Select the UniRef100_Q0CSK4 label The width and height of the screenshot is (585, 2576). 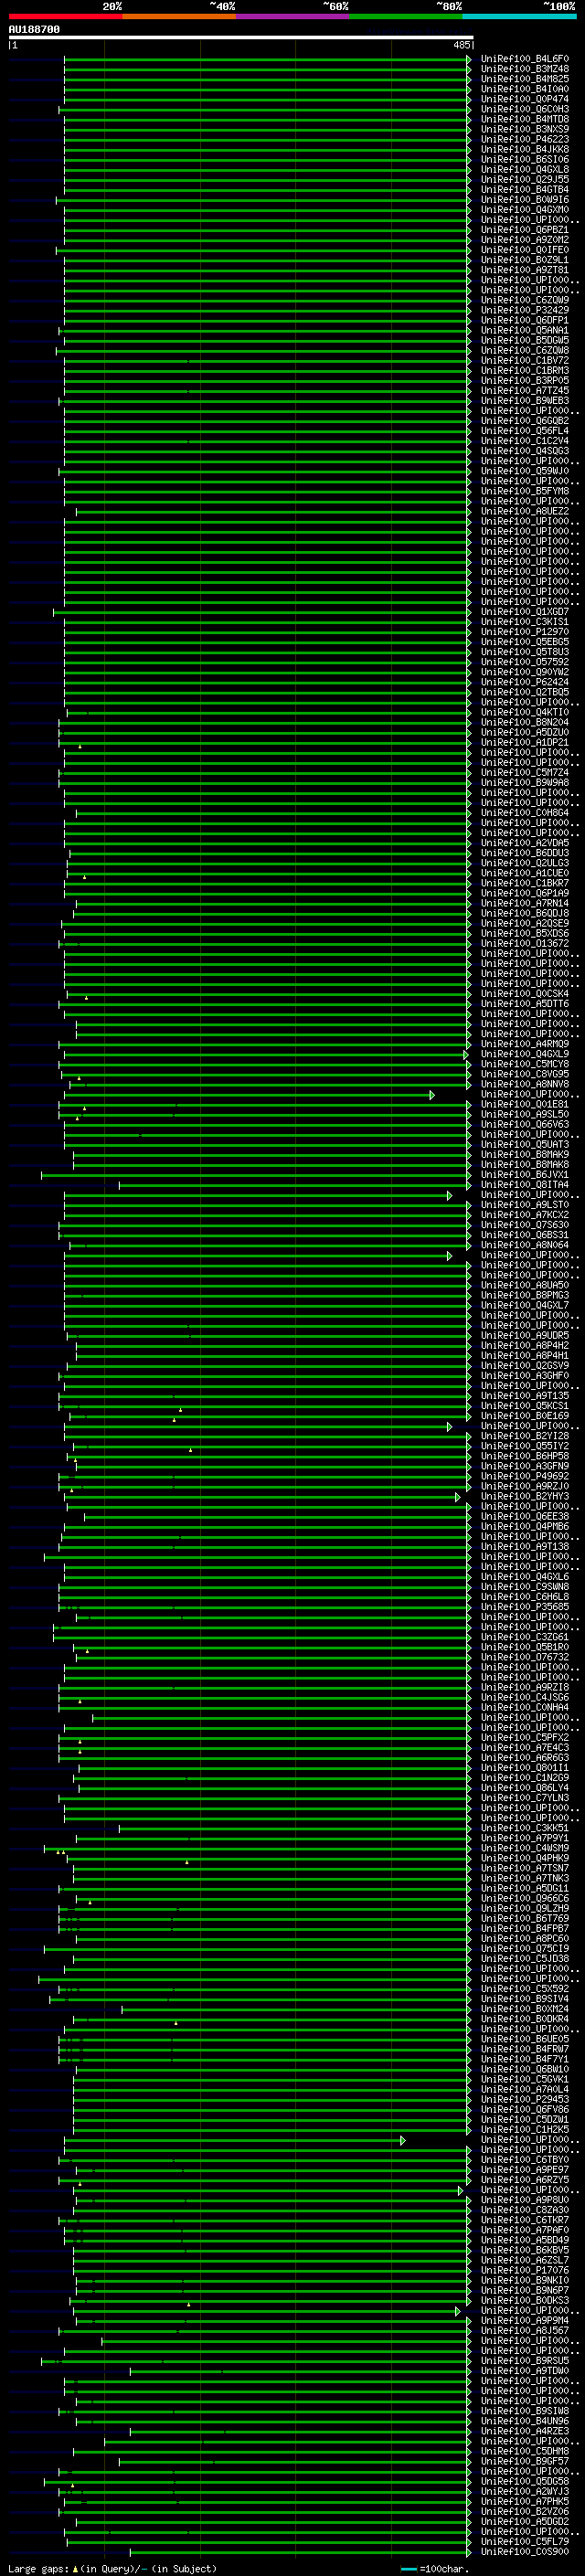tap(525, 994)
